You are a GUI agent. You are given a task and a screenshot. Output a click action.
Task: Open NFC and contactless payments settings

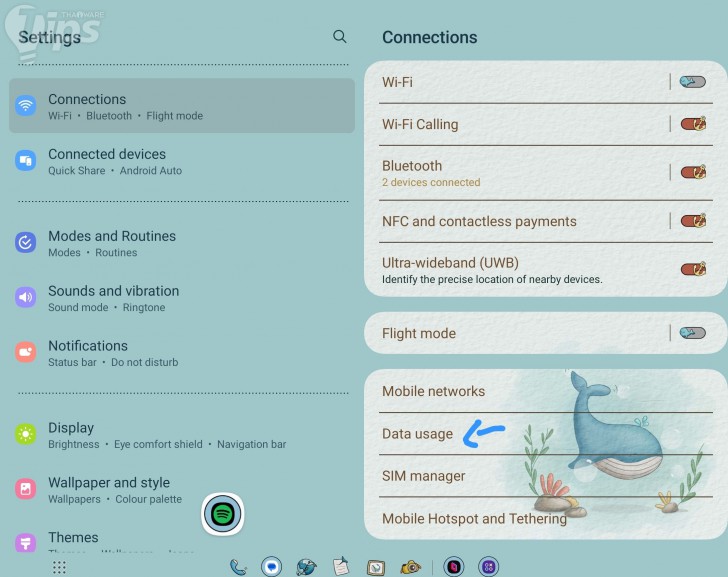(479, 221)
